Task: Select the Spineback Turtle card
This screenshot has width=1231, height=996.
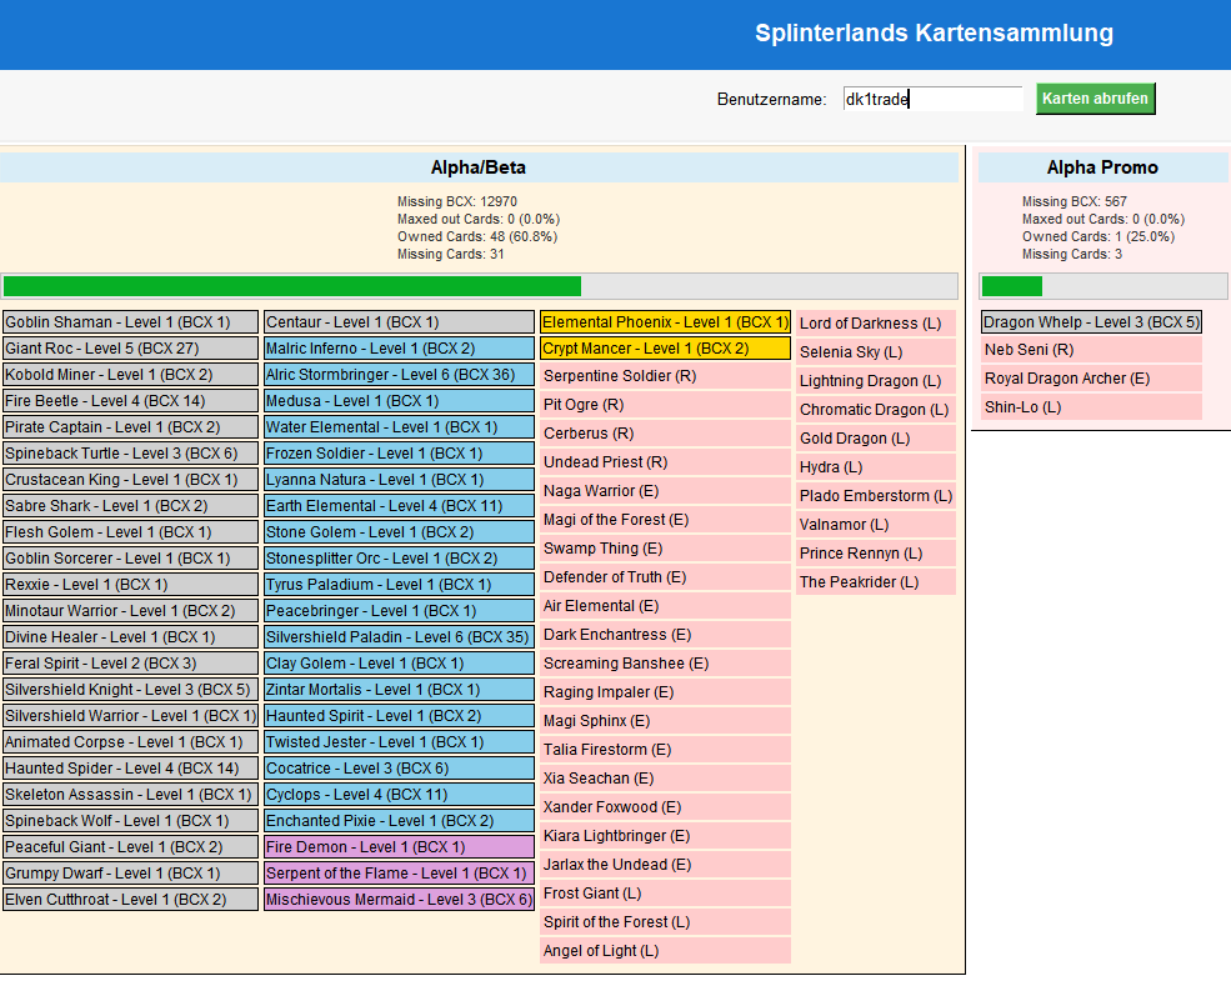Action: coord(130,453)
